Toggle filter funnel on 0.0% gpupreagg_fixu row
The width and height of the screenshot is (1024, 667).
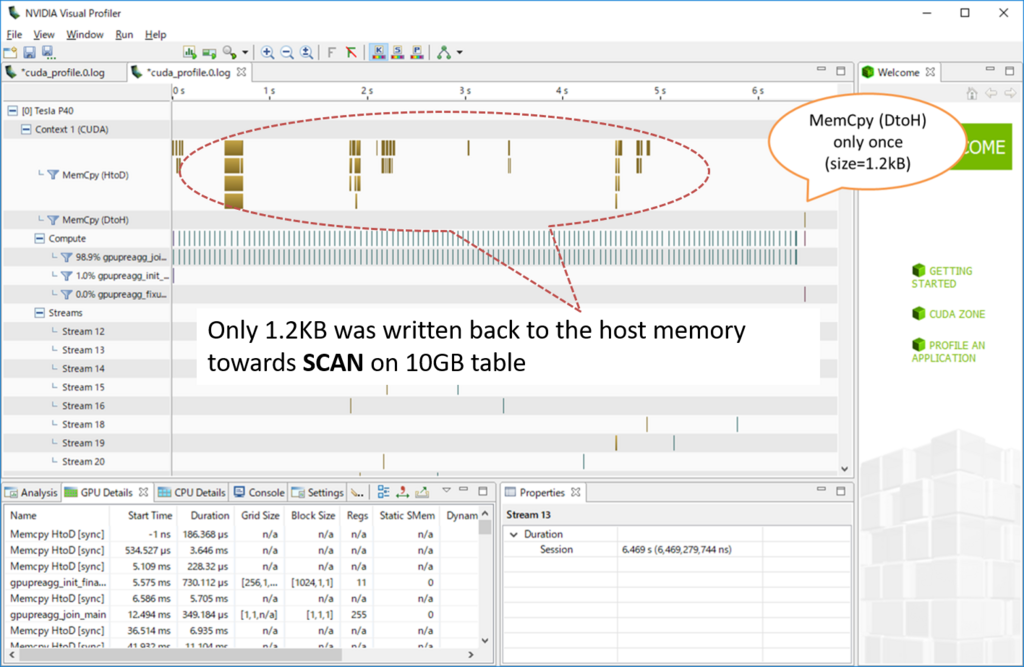pyautogui.click(x=66, y=295)
